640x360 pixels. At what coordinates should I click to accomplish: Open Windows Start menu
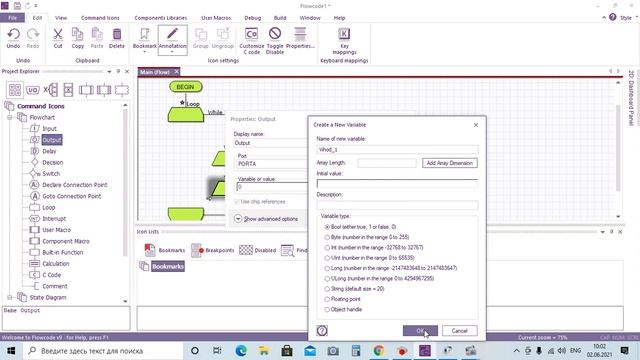(x=10, y=351)
